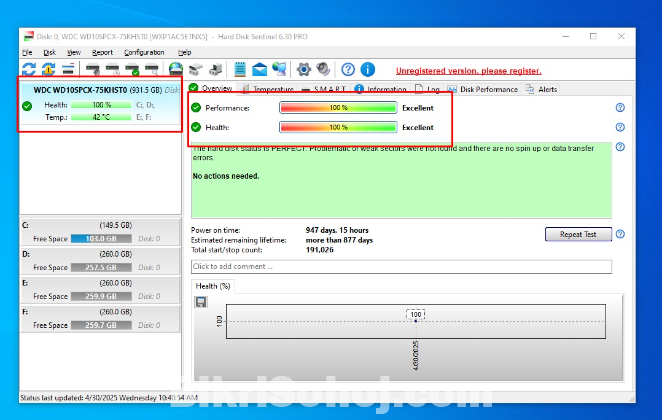Select the Health (%) graph tab
This screenshot has width=662, height=420.
(x=213, y=286)
